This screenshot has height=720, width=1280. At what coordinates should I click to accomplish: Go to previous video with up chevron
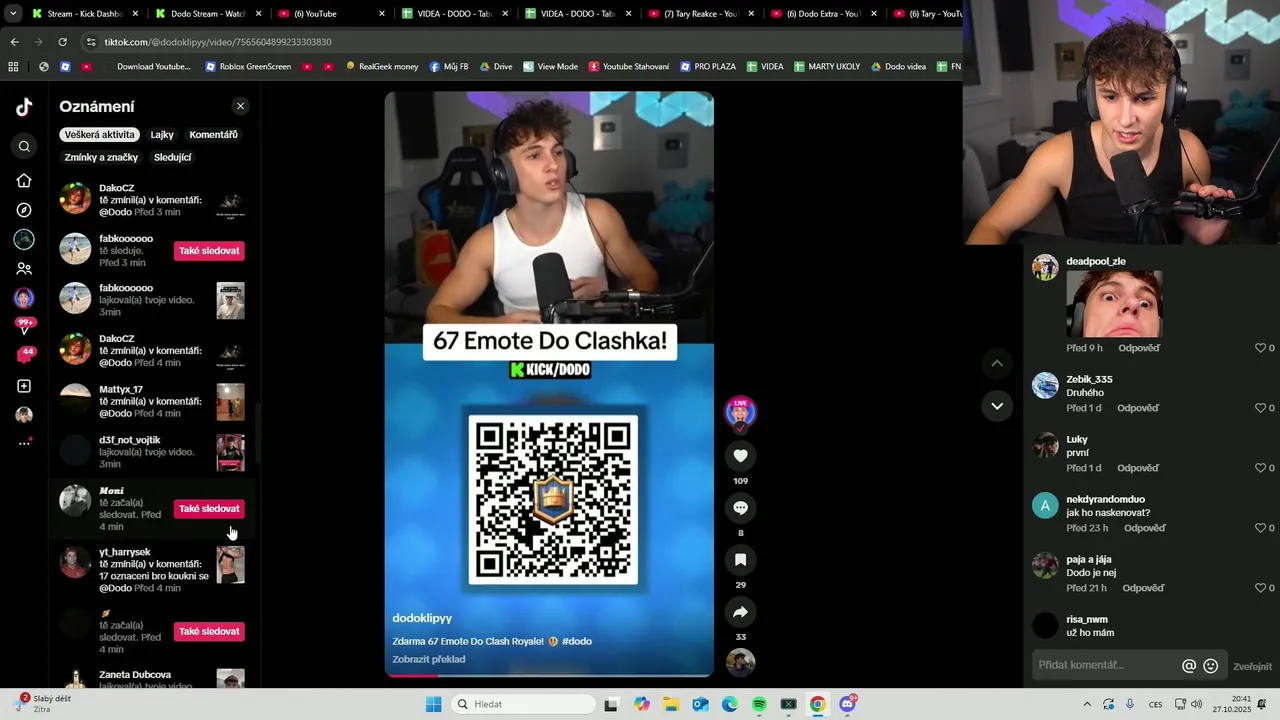997,363
